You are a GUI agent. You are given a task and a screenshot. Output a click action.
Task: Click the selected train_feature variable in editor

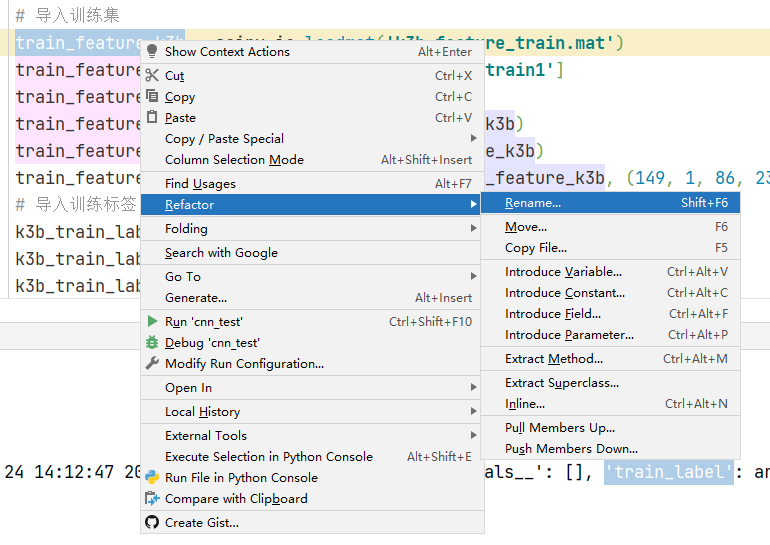[79, 43]
